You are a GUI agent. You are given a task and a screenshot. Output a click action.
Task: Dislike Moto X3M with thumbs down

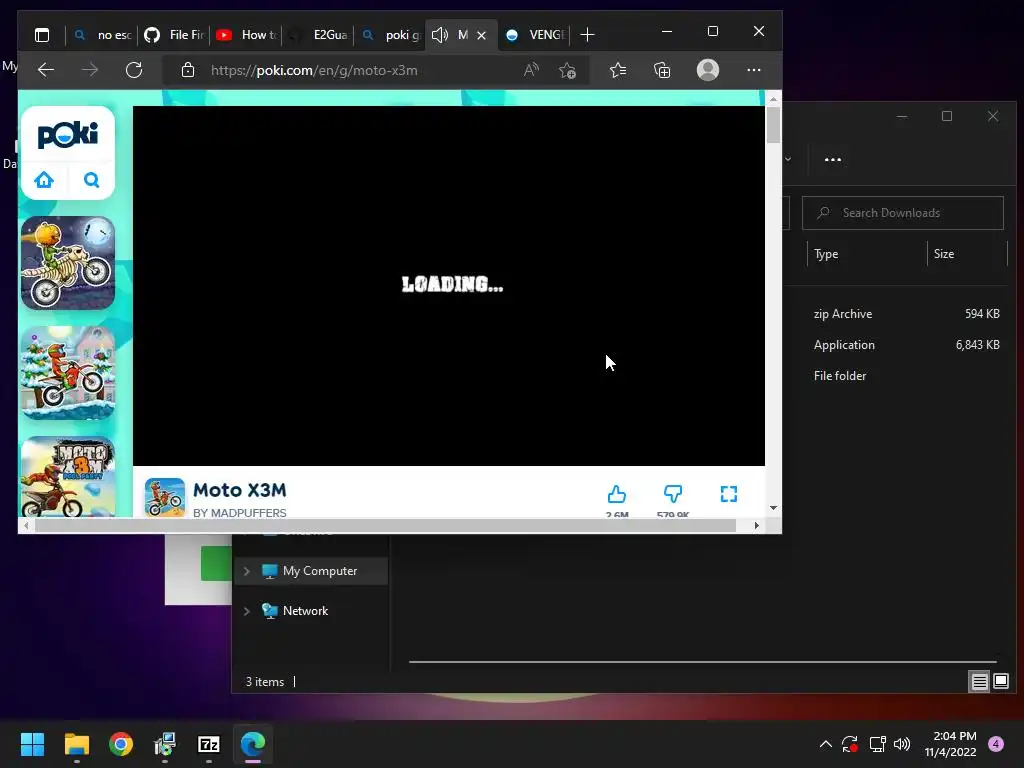coord(673,494)
